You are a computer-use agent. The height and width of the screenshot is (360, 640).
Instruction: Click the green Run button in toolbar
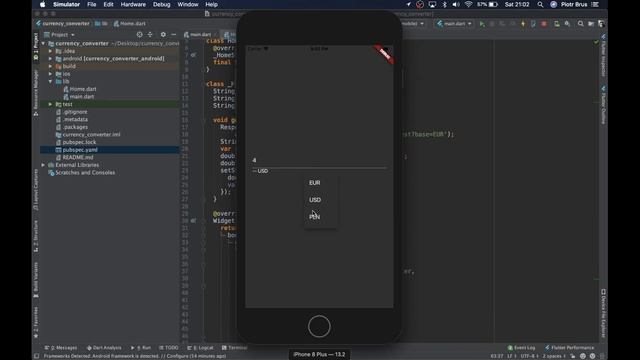point(482,24)
